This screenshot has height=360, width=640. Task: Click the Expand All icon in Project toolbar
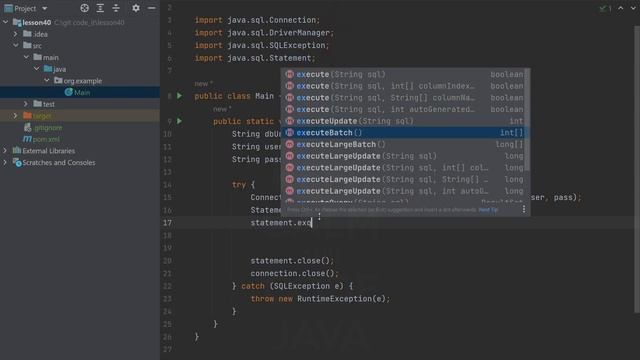point(100,8)
